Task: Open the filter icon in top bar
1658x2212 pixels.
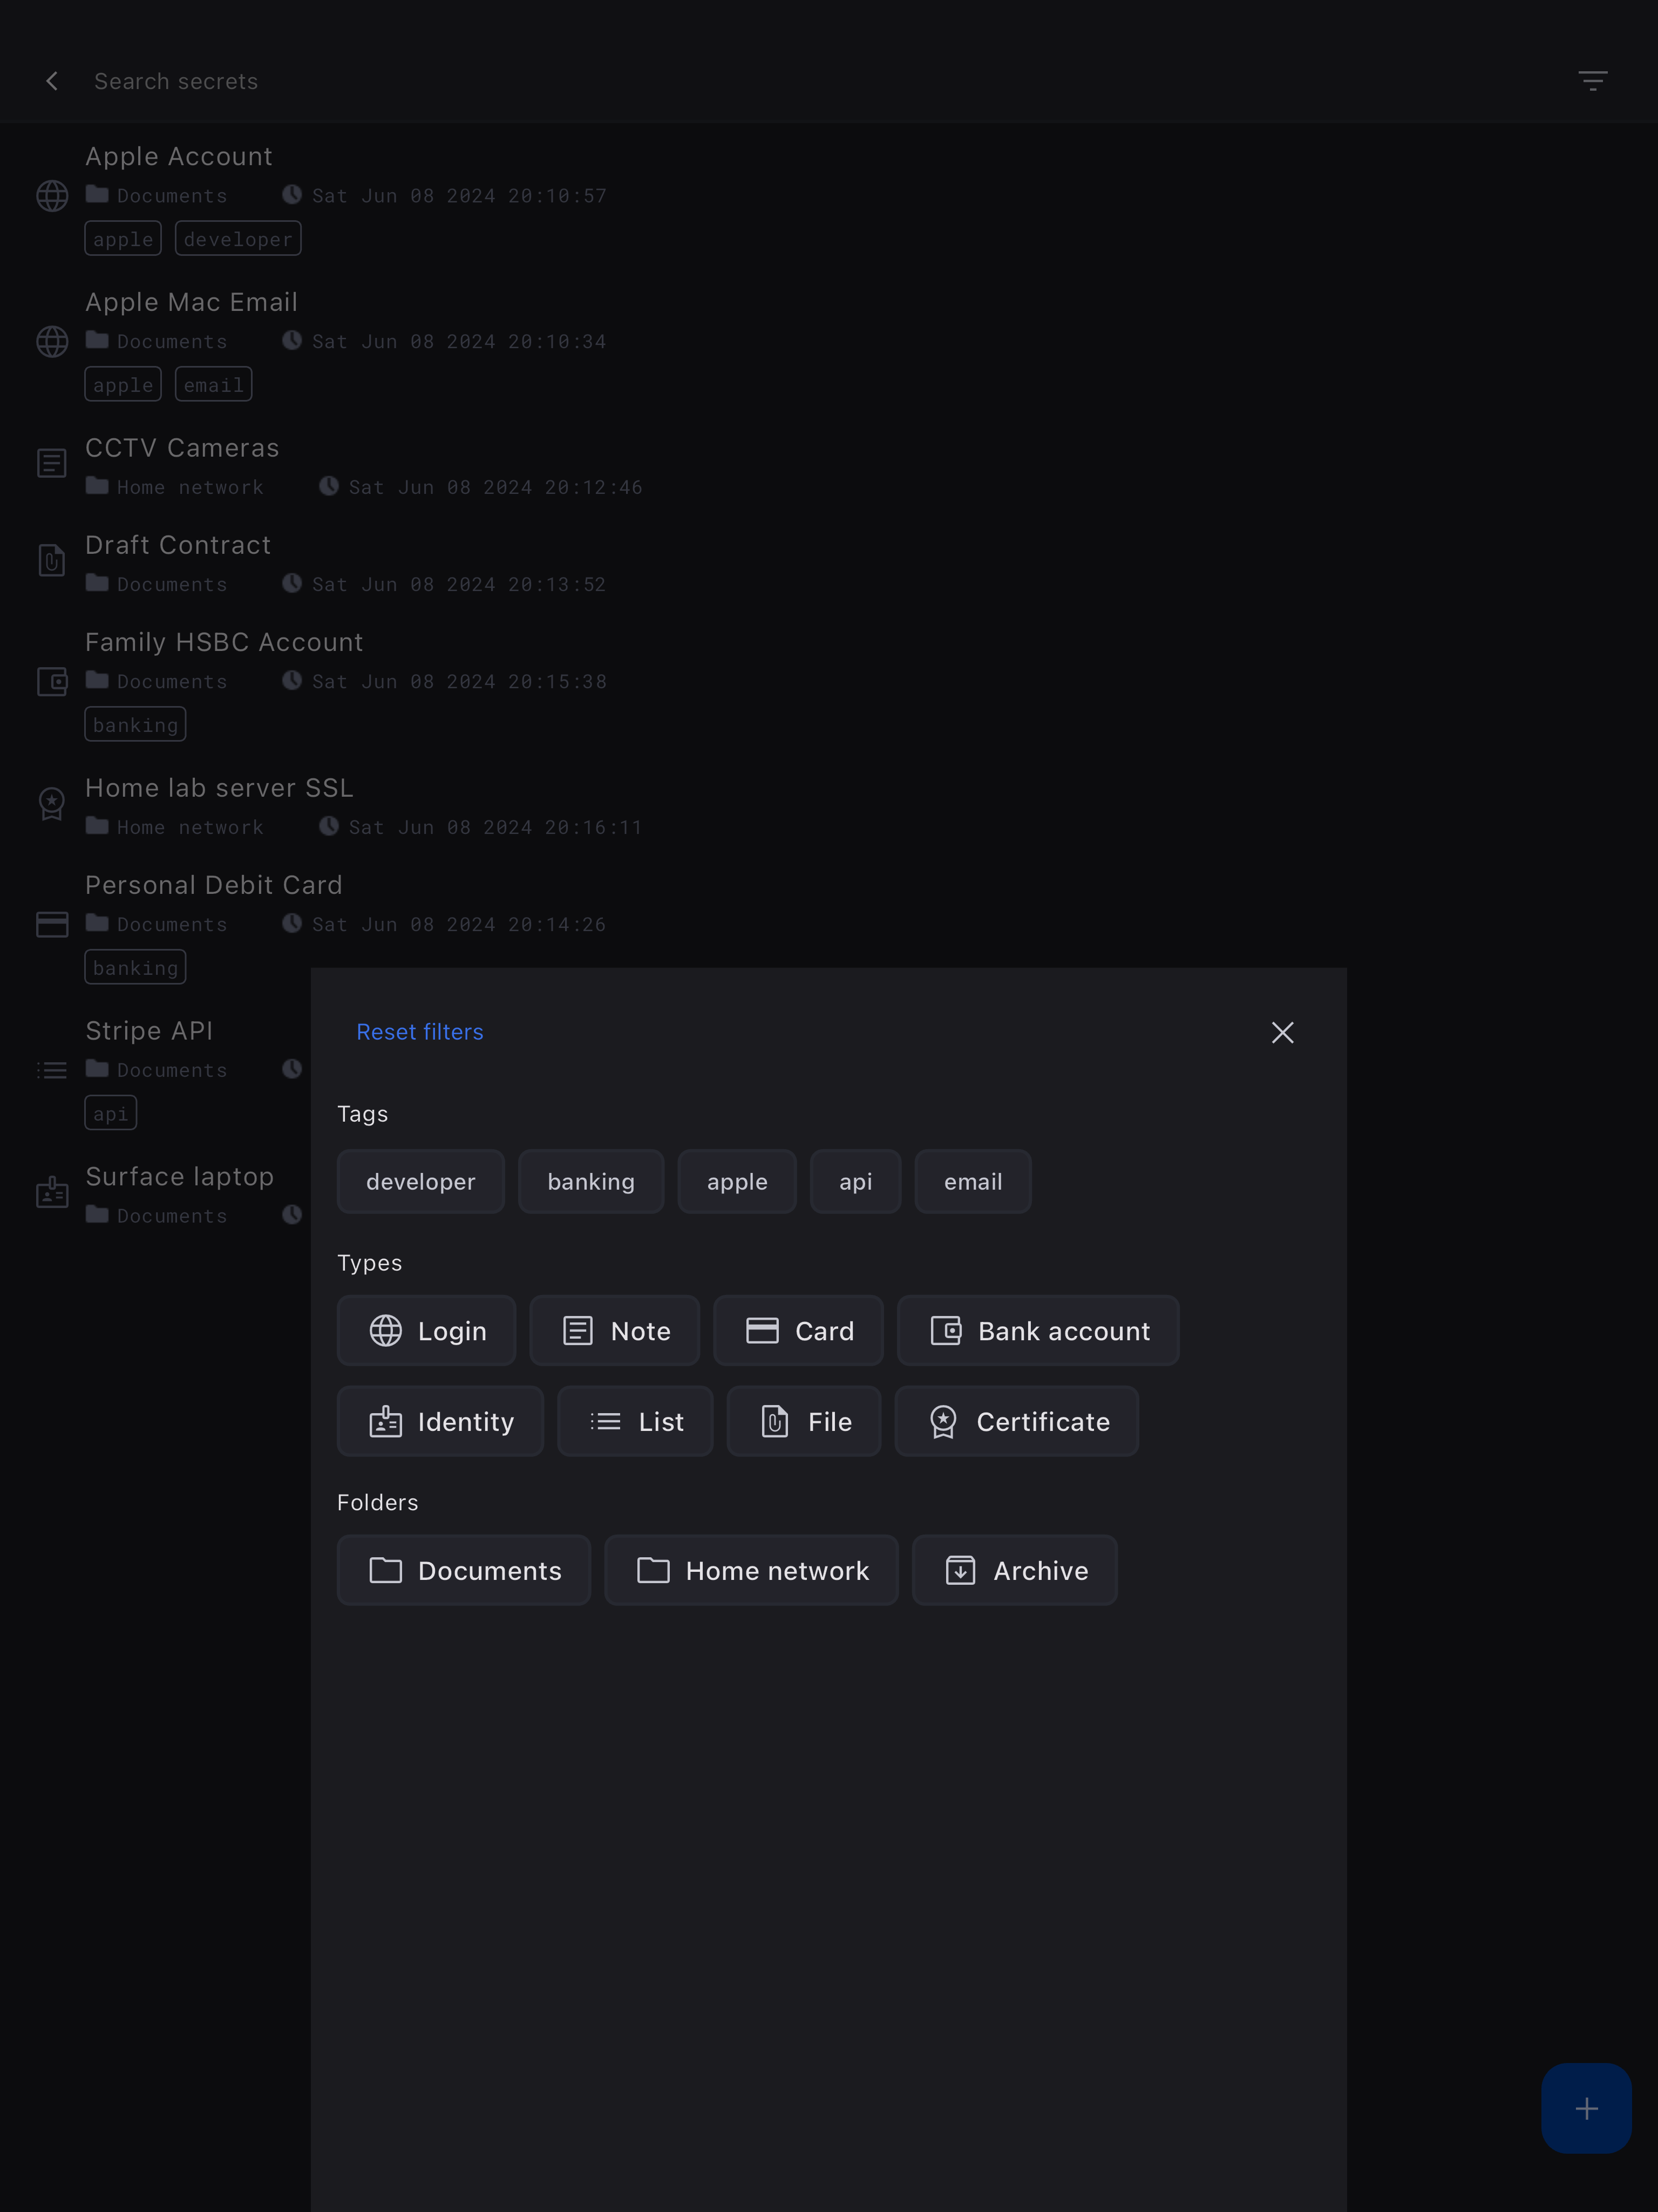Action: point(1592,81)
